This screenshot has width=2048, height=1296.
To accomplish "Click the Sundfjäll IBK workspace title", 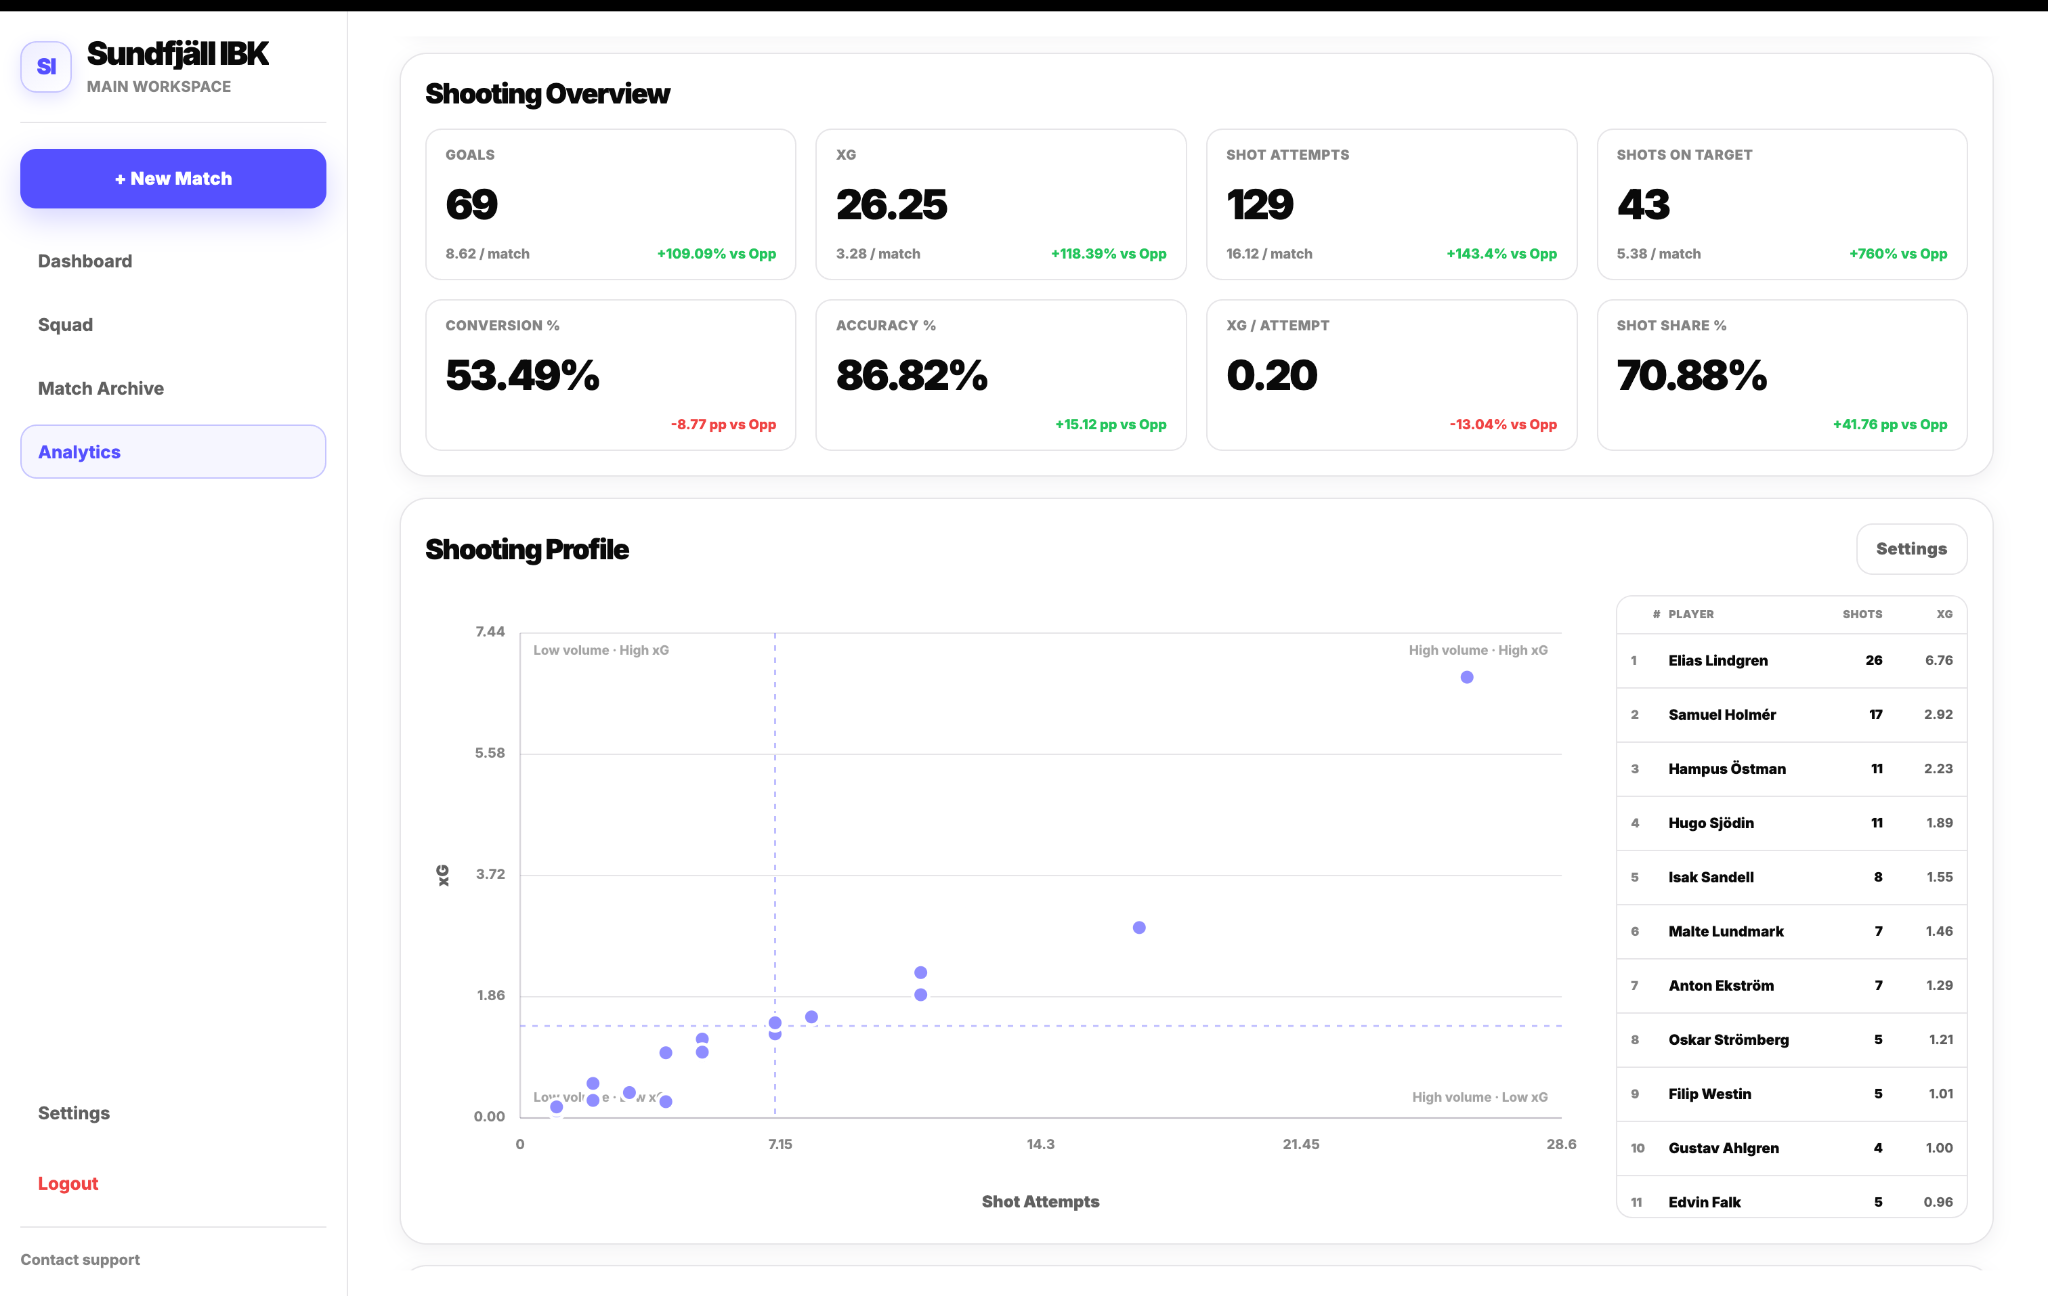I will click(x=178, y=54).
